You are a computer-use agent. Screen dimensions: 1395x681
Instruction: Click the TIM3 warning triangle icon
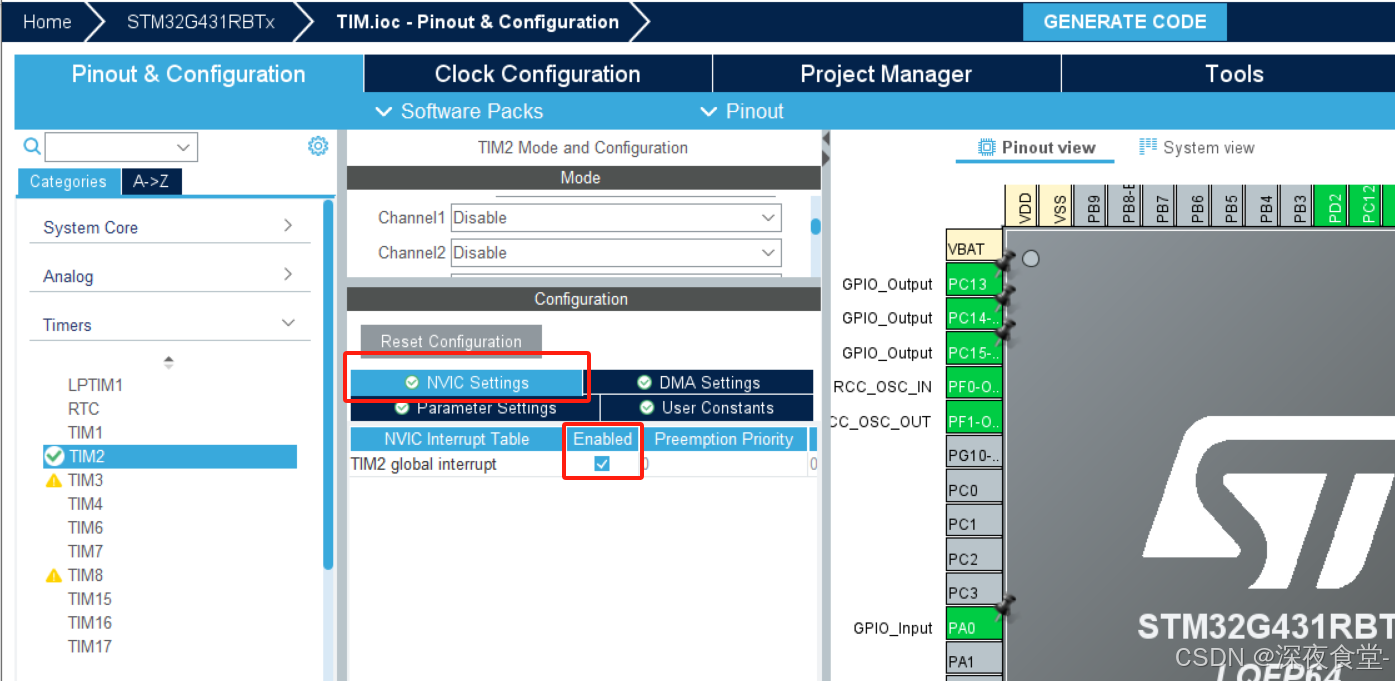[x=54, y=481]
